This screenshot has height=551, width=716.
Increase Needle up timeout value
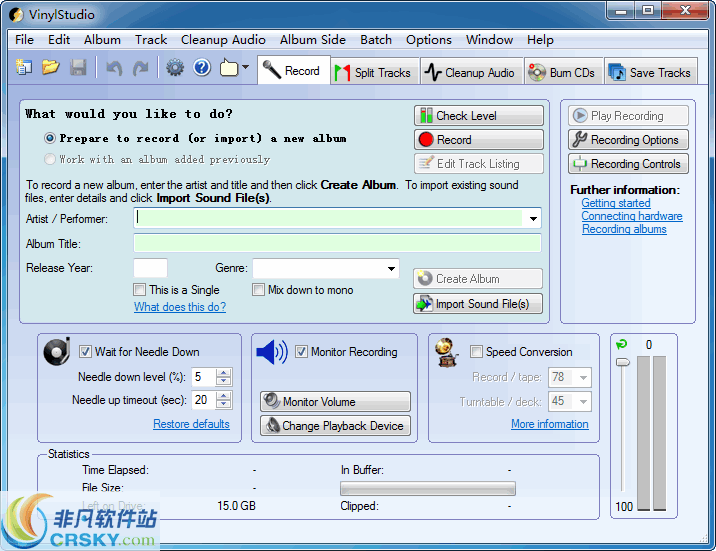[x=223, y=395]
